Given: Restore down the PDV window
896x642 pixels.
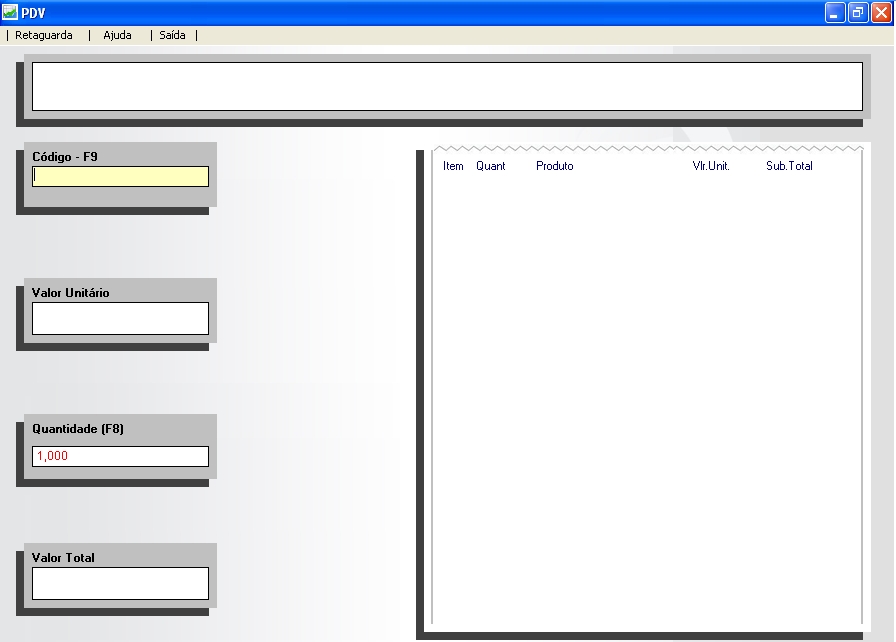Looking at the screenshot, I should [858, 13].
